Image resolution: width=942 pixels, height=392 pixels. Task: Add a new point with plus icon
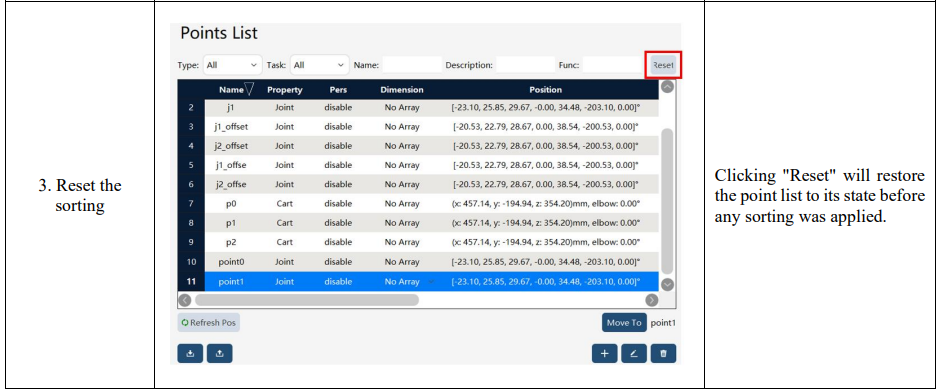click(604, 354)
